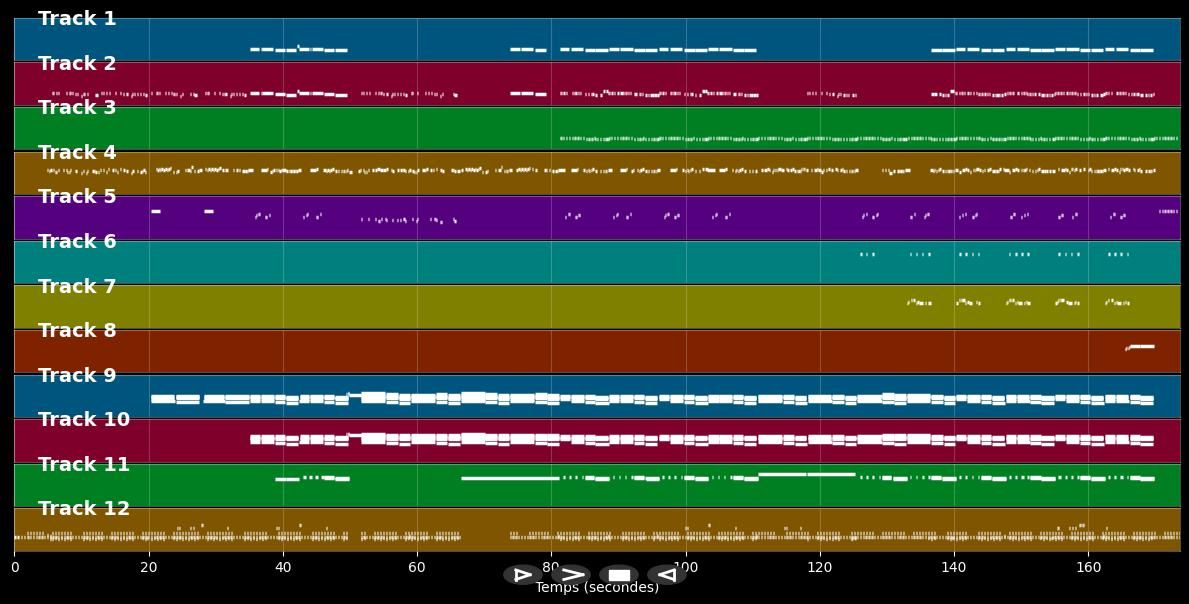Click the right-pointing triangle-with-bar playback button
The width and height of the screenshot is (1189, 604).
click(522, 575)
